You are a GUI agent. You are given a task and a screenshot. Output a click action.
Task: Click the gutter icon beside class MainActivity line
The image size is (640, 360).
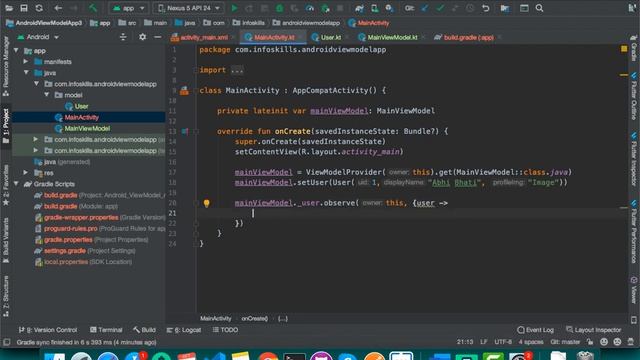pos(184,91)
